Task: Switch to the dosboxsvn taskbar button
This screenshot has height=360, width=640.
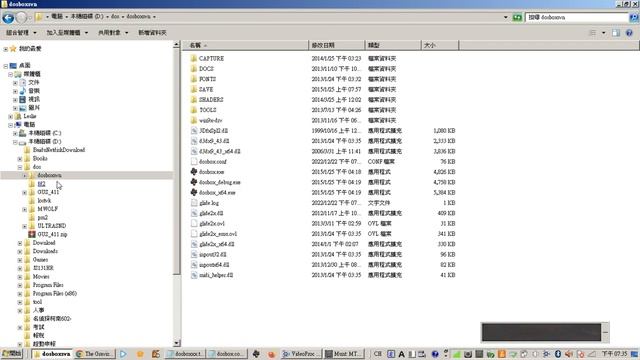Action: coord(52,354)
